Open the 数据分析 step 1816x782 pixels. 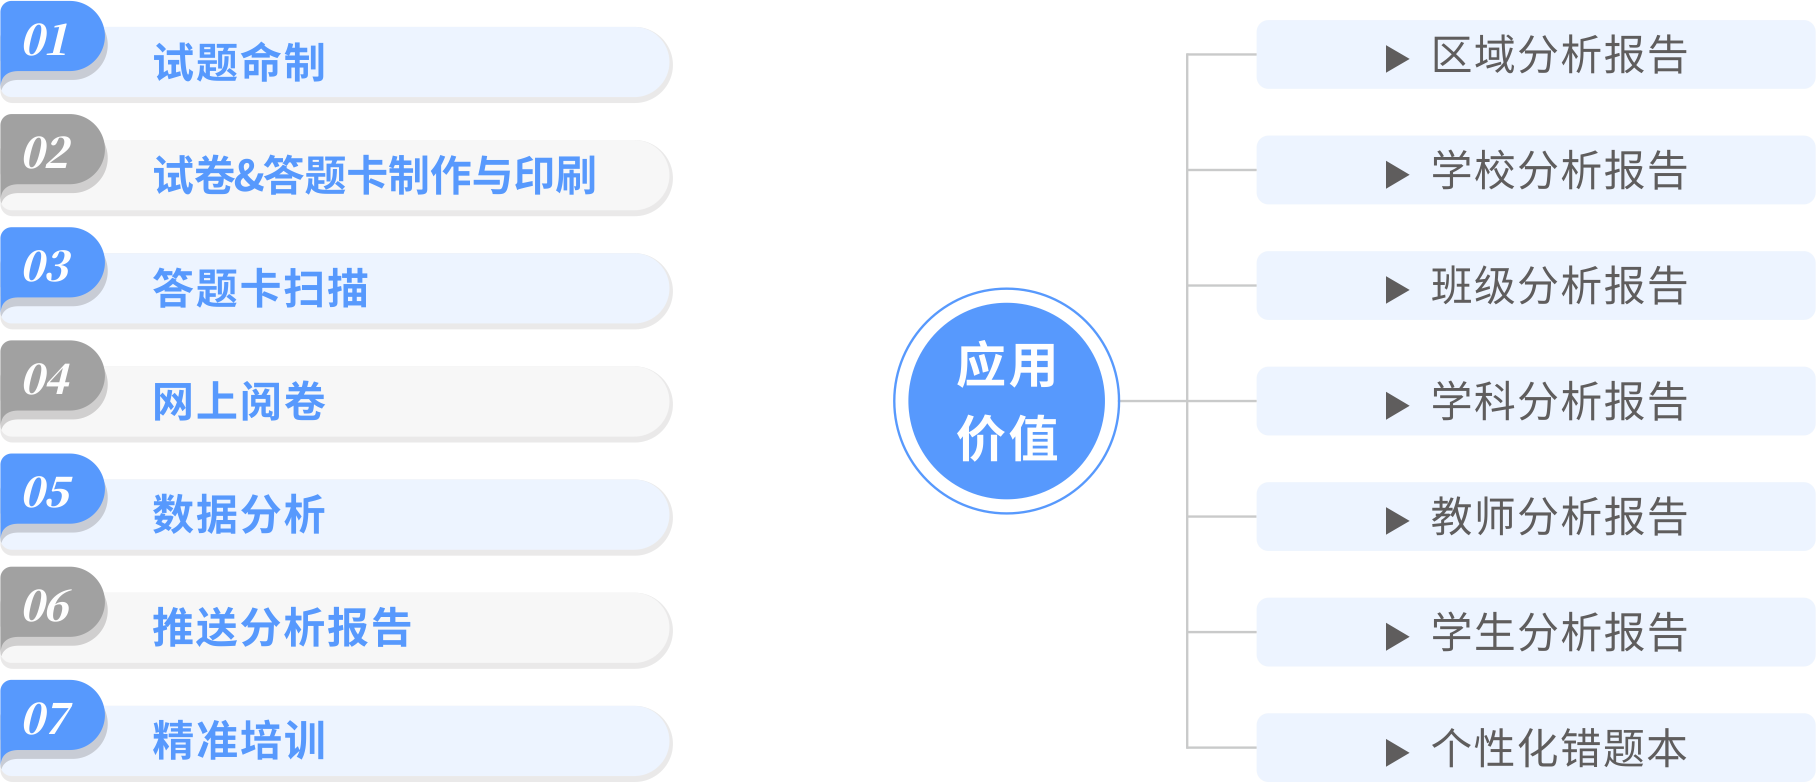point(239,515)
